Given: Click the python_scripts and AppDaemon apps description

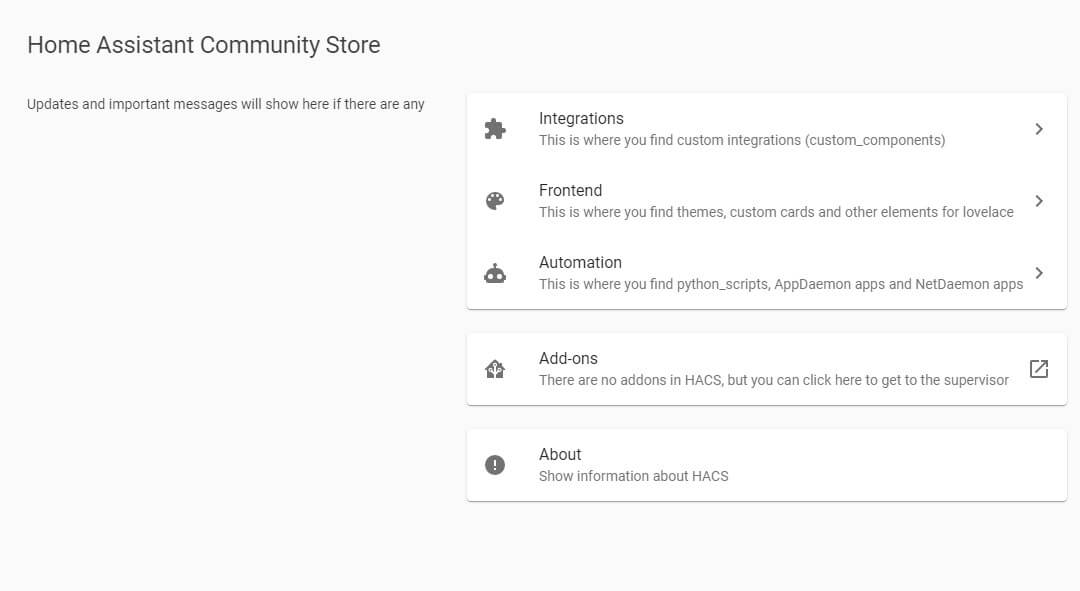Looking at the screenshot, I should (x=780, y=284).
